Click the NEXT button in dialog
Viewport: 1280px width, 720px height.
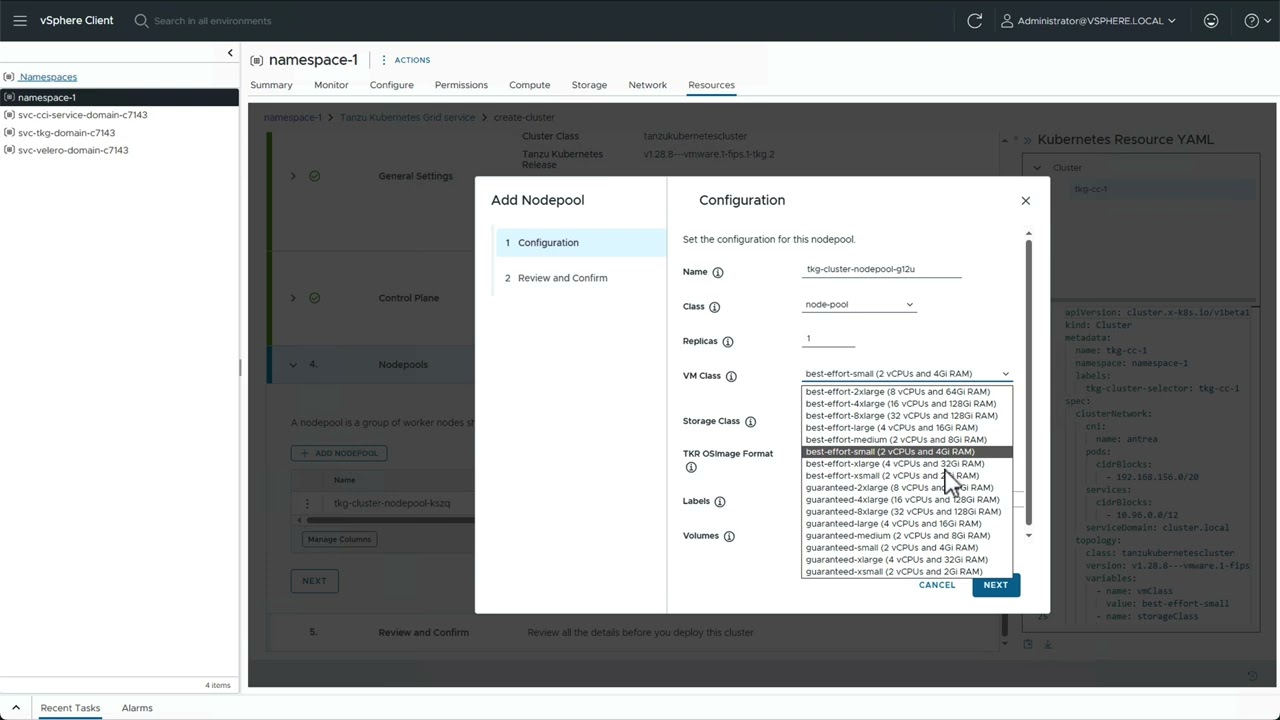(x=995, y=585)
